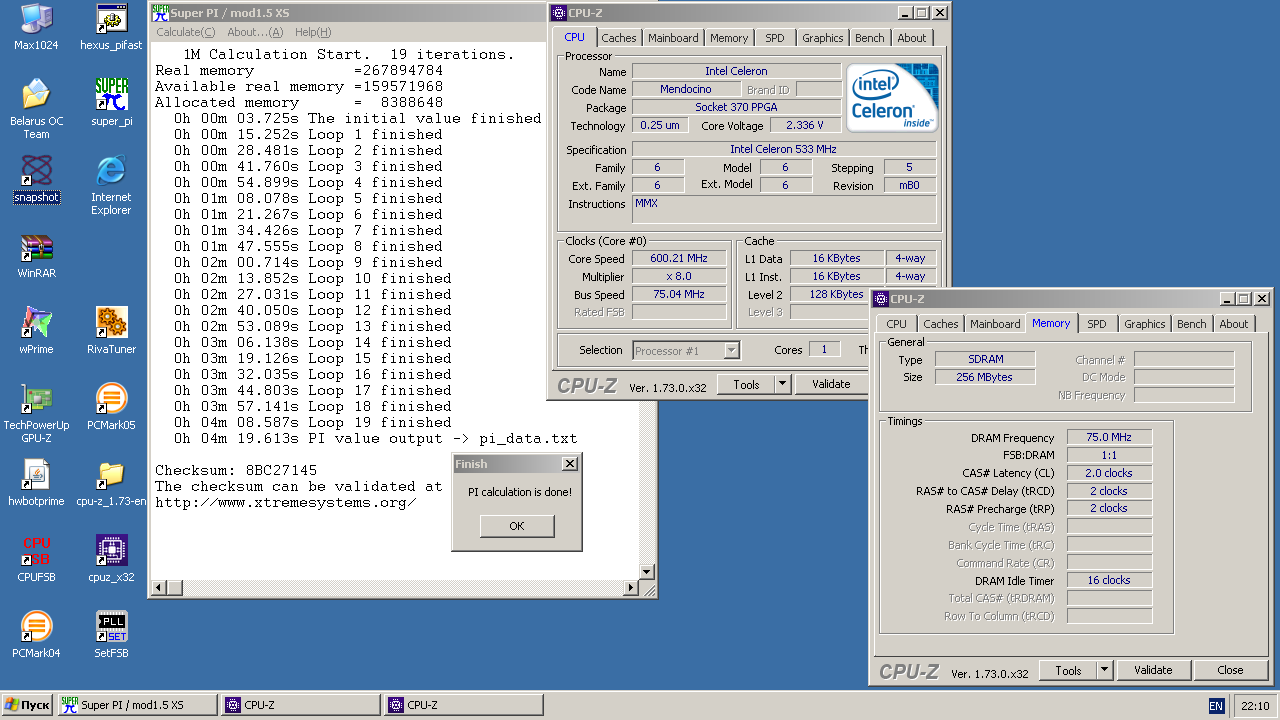Image resolution: width=1280 pixels, height=720 pixels.
Task: Open PCMark04 desktop shortcut
Action: pyautogui.click(x=36, y=635)
